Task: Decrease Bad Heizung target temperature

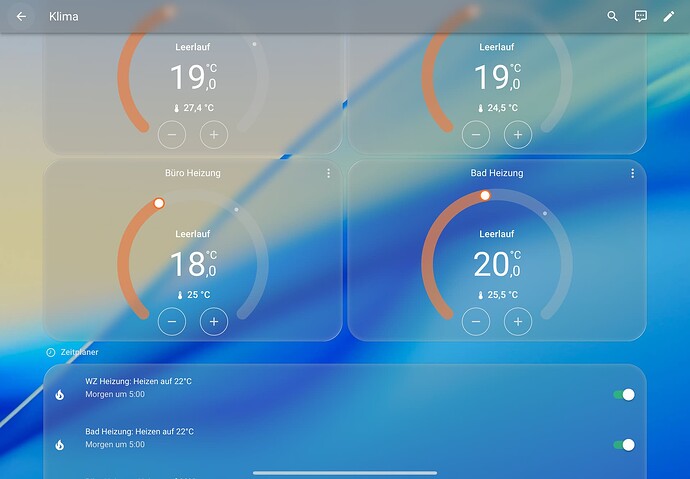Action: tap(476, 322)
